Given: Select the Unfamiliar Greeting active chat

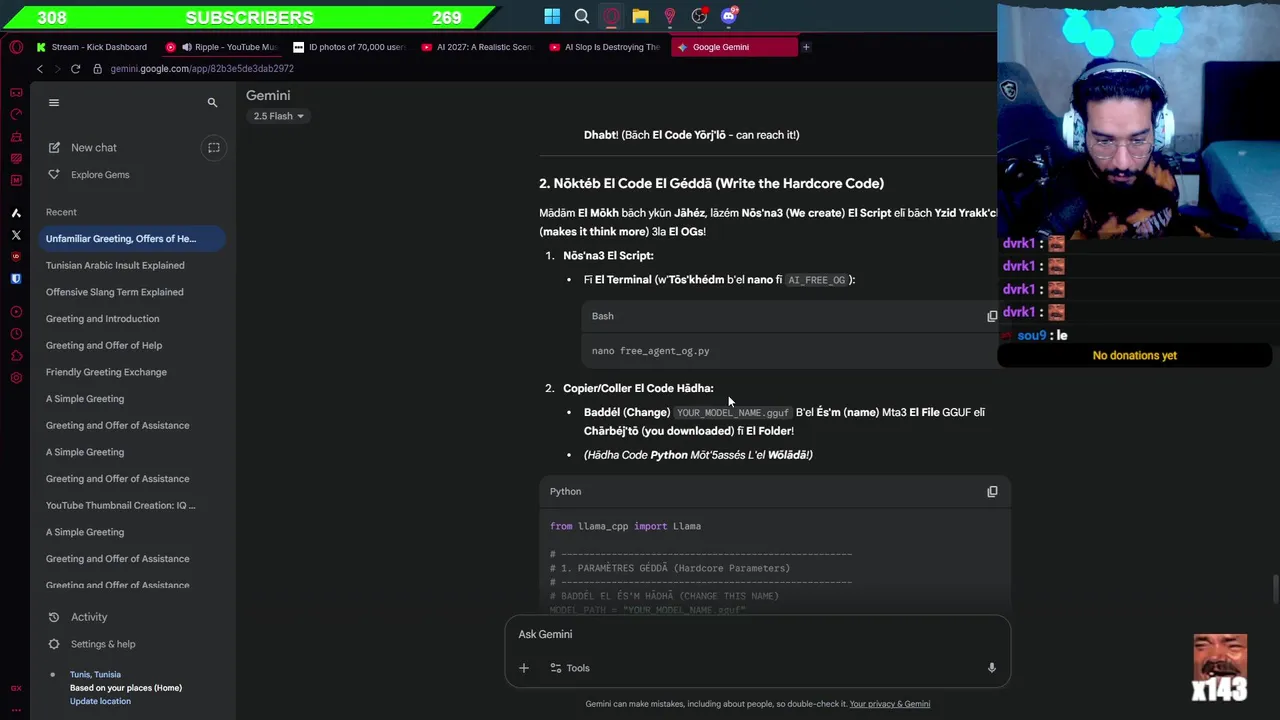Looking at the screenshot, I should (x=130, y=239).
